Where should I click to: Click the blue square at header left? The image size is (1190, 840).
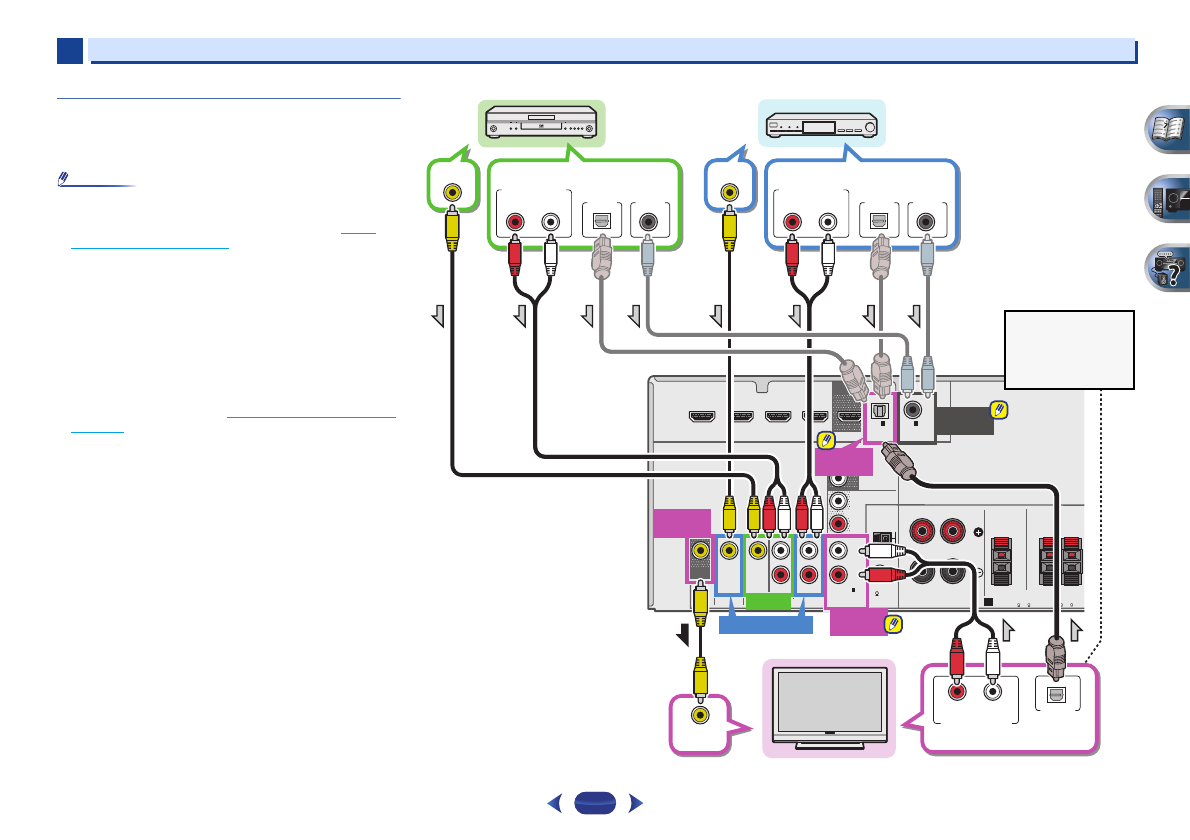click(69, 50)
